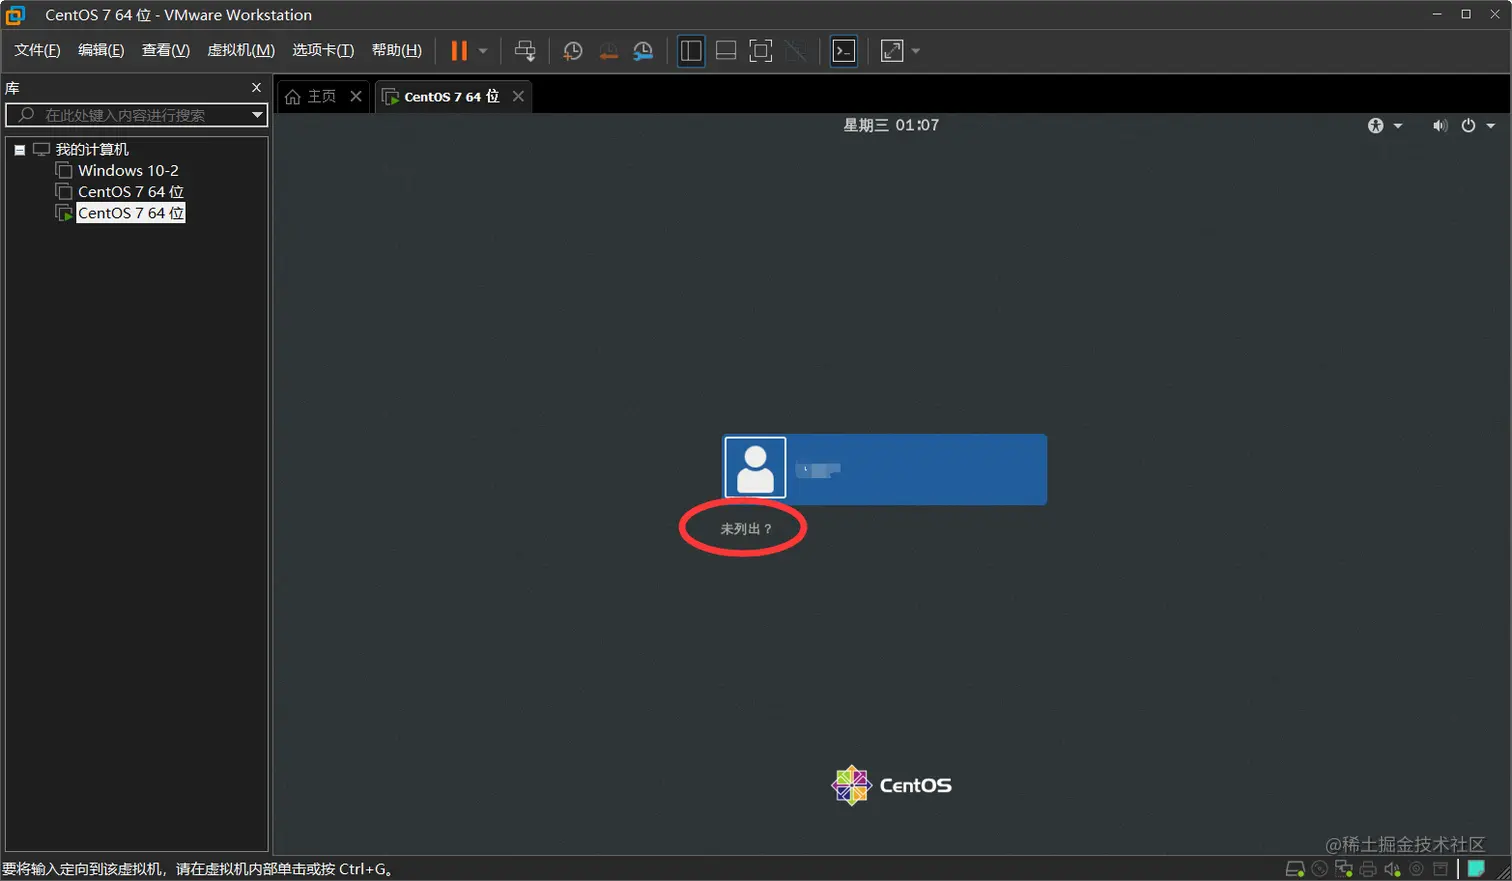Collapse the 我的计算机 tree node
Viewport: 1512px width, 881px height.
click(x=19, y=150)
